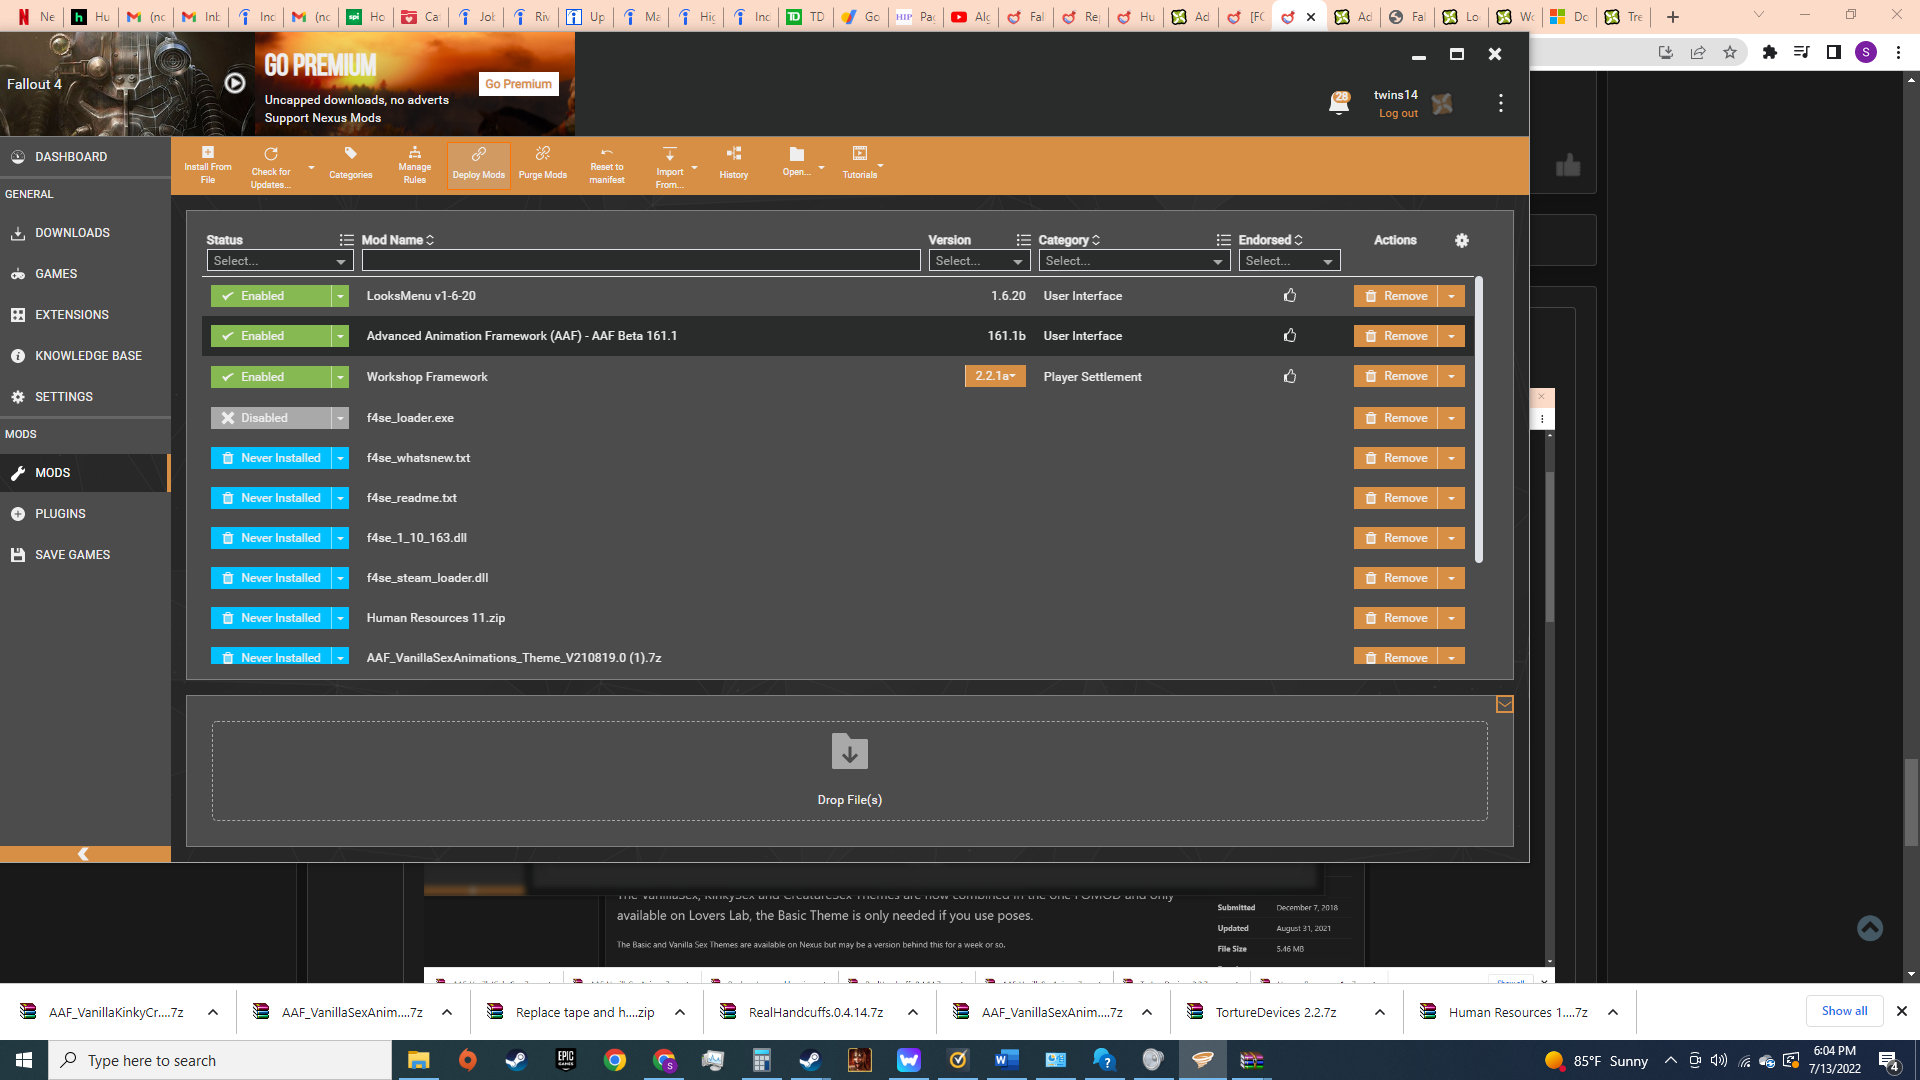Open Games section in sidebar
Viewport: 1920px width, 1080px height.
tap(85, 274)
